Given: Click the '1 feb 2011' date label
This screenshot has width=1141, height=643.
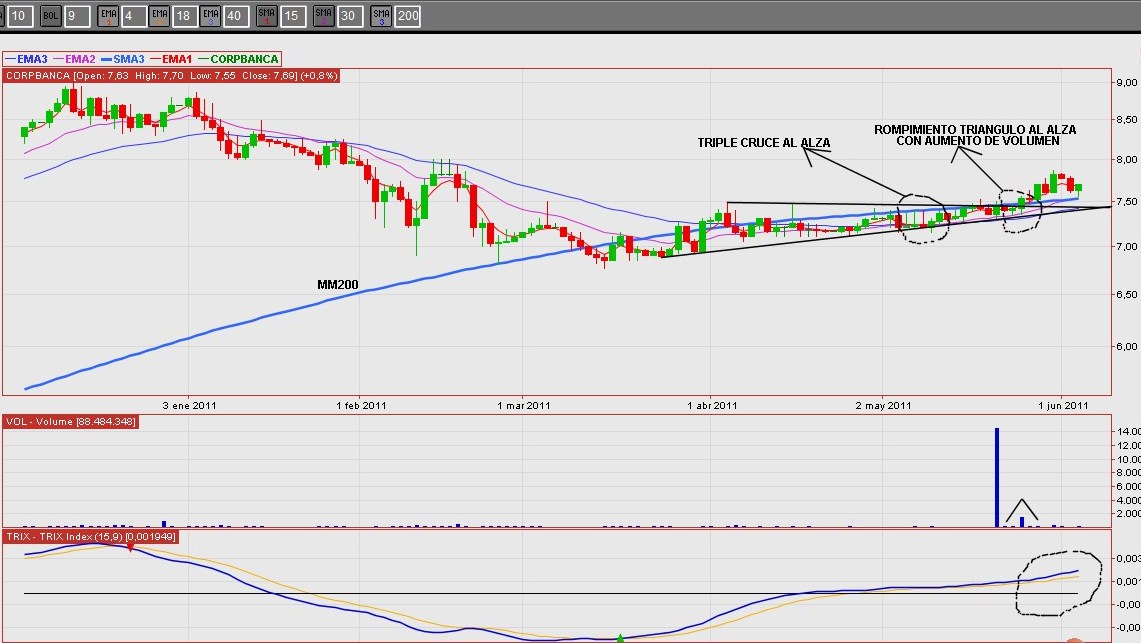Looking at the screenshot, I should pyautogui.click(x=361, y=406).
